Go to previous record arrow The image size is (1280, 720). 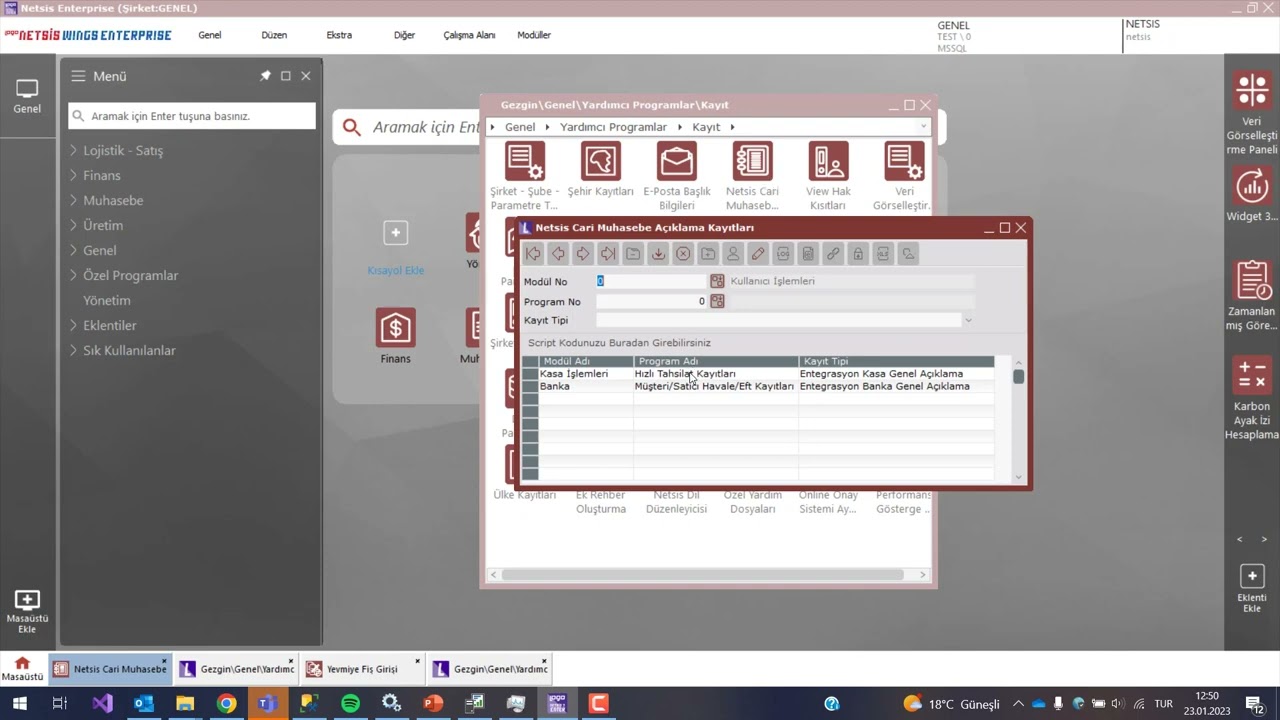tap(558, 254)
